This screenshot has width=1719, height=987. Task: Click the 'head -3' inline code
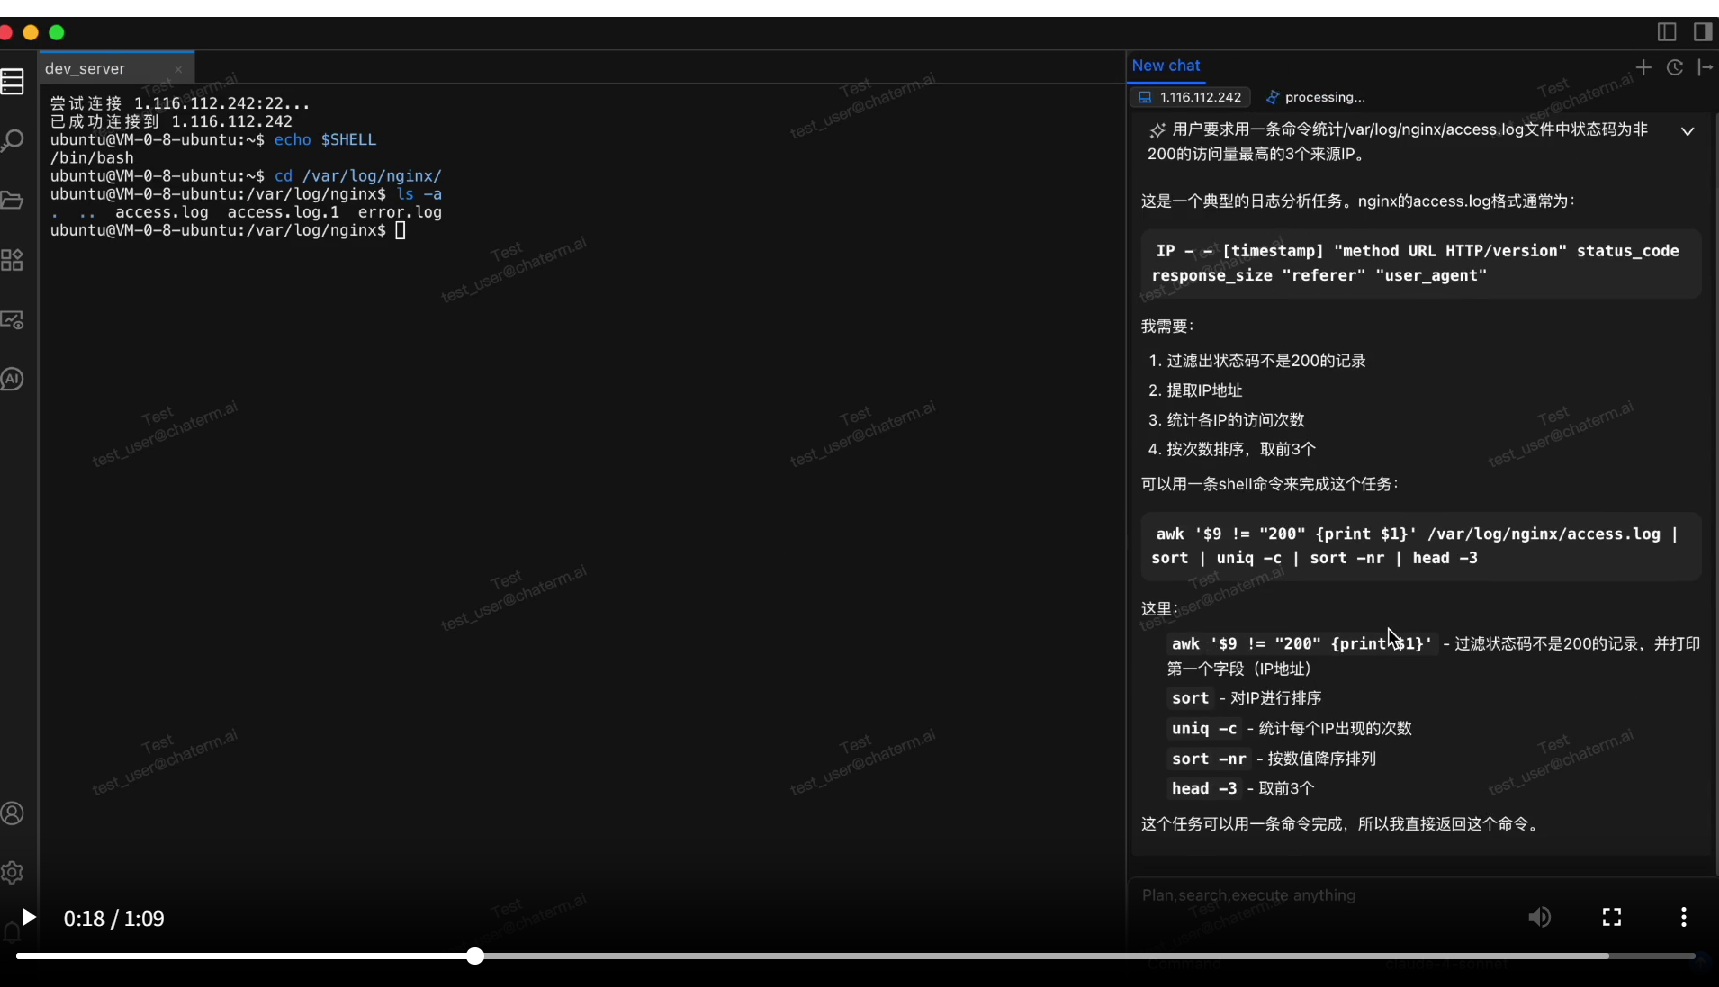(x=1204, y=789)
